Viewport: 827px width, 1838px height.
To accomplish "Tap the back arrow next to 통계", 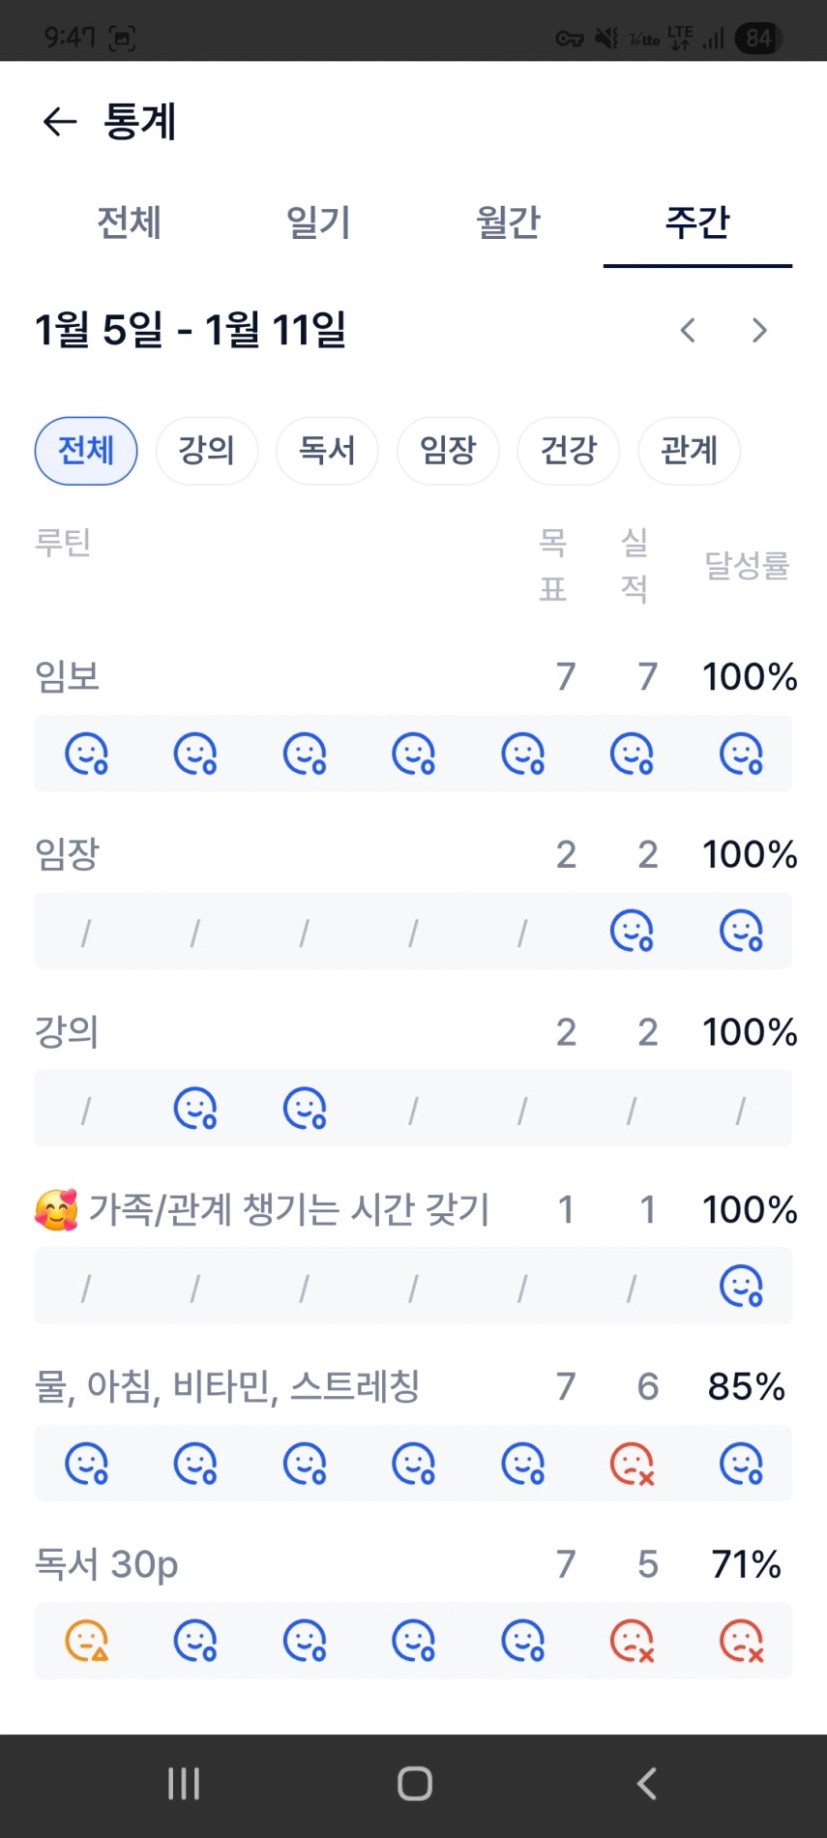I will (59, 122).
